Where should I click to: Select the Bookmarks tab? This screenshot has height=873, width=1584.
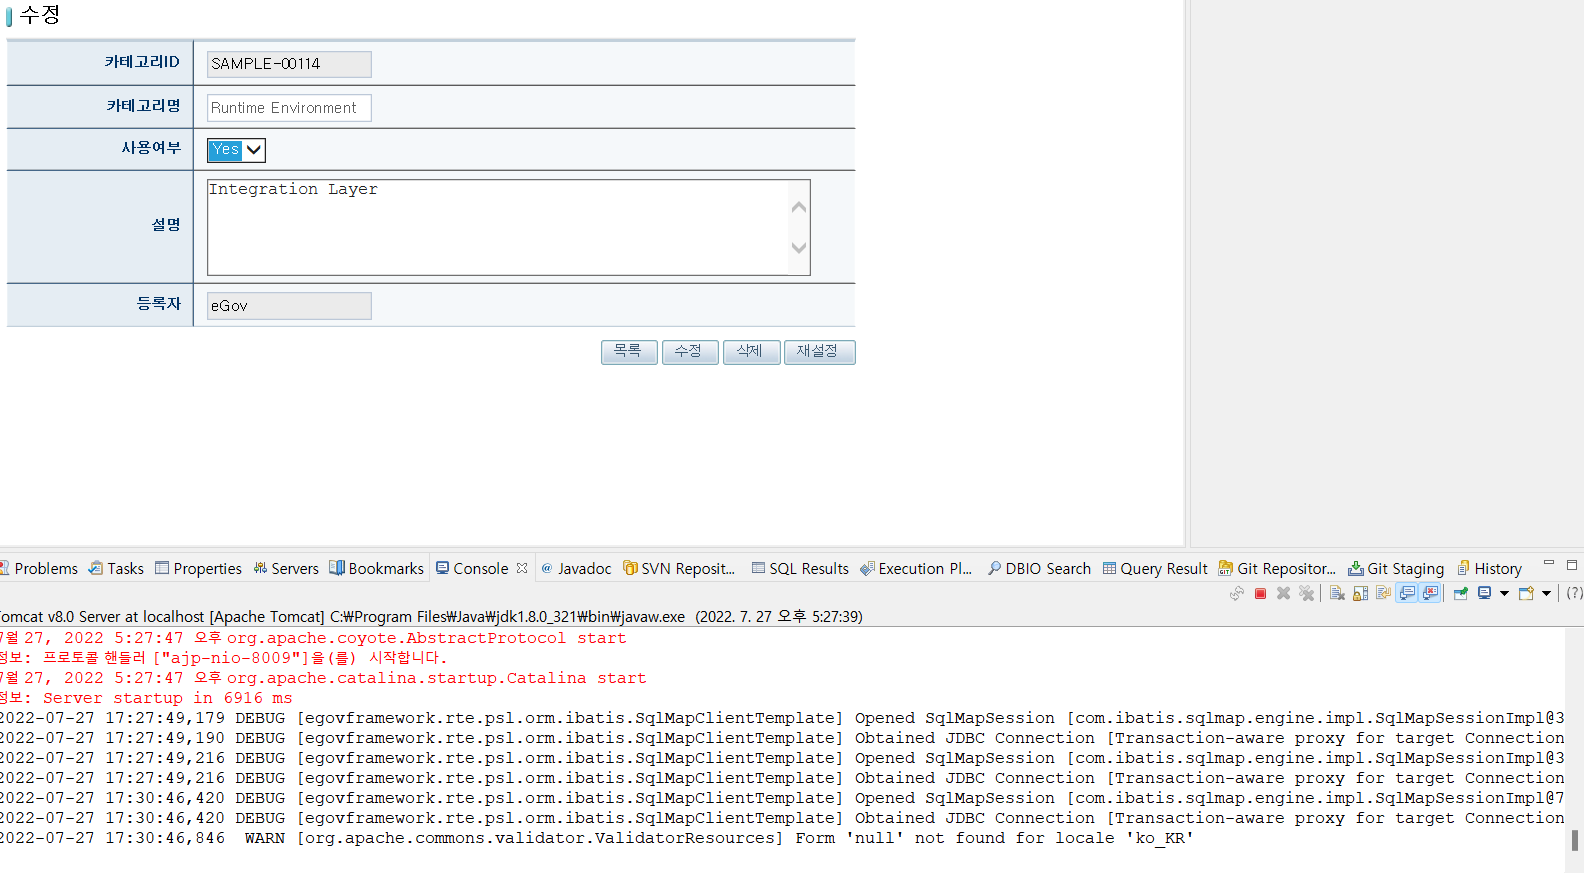point(377,569)
